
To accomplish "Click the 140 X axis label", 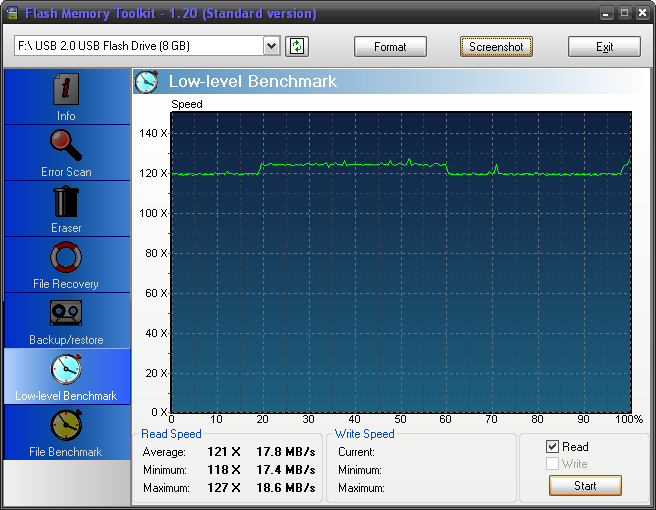I will click(153, 133).
